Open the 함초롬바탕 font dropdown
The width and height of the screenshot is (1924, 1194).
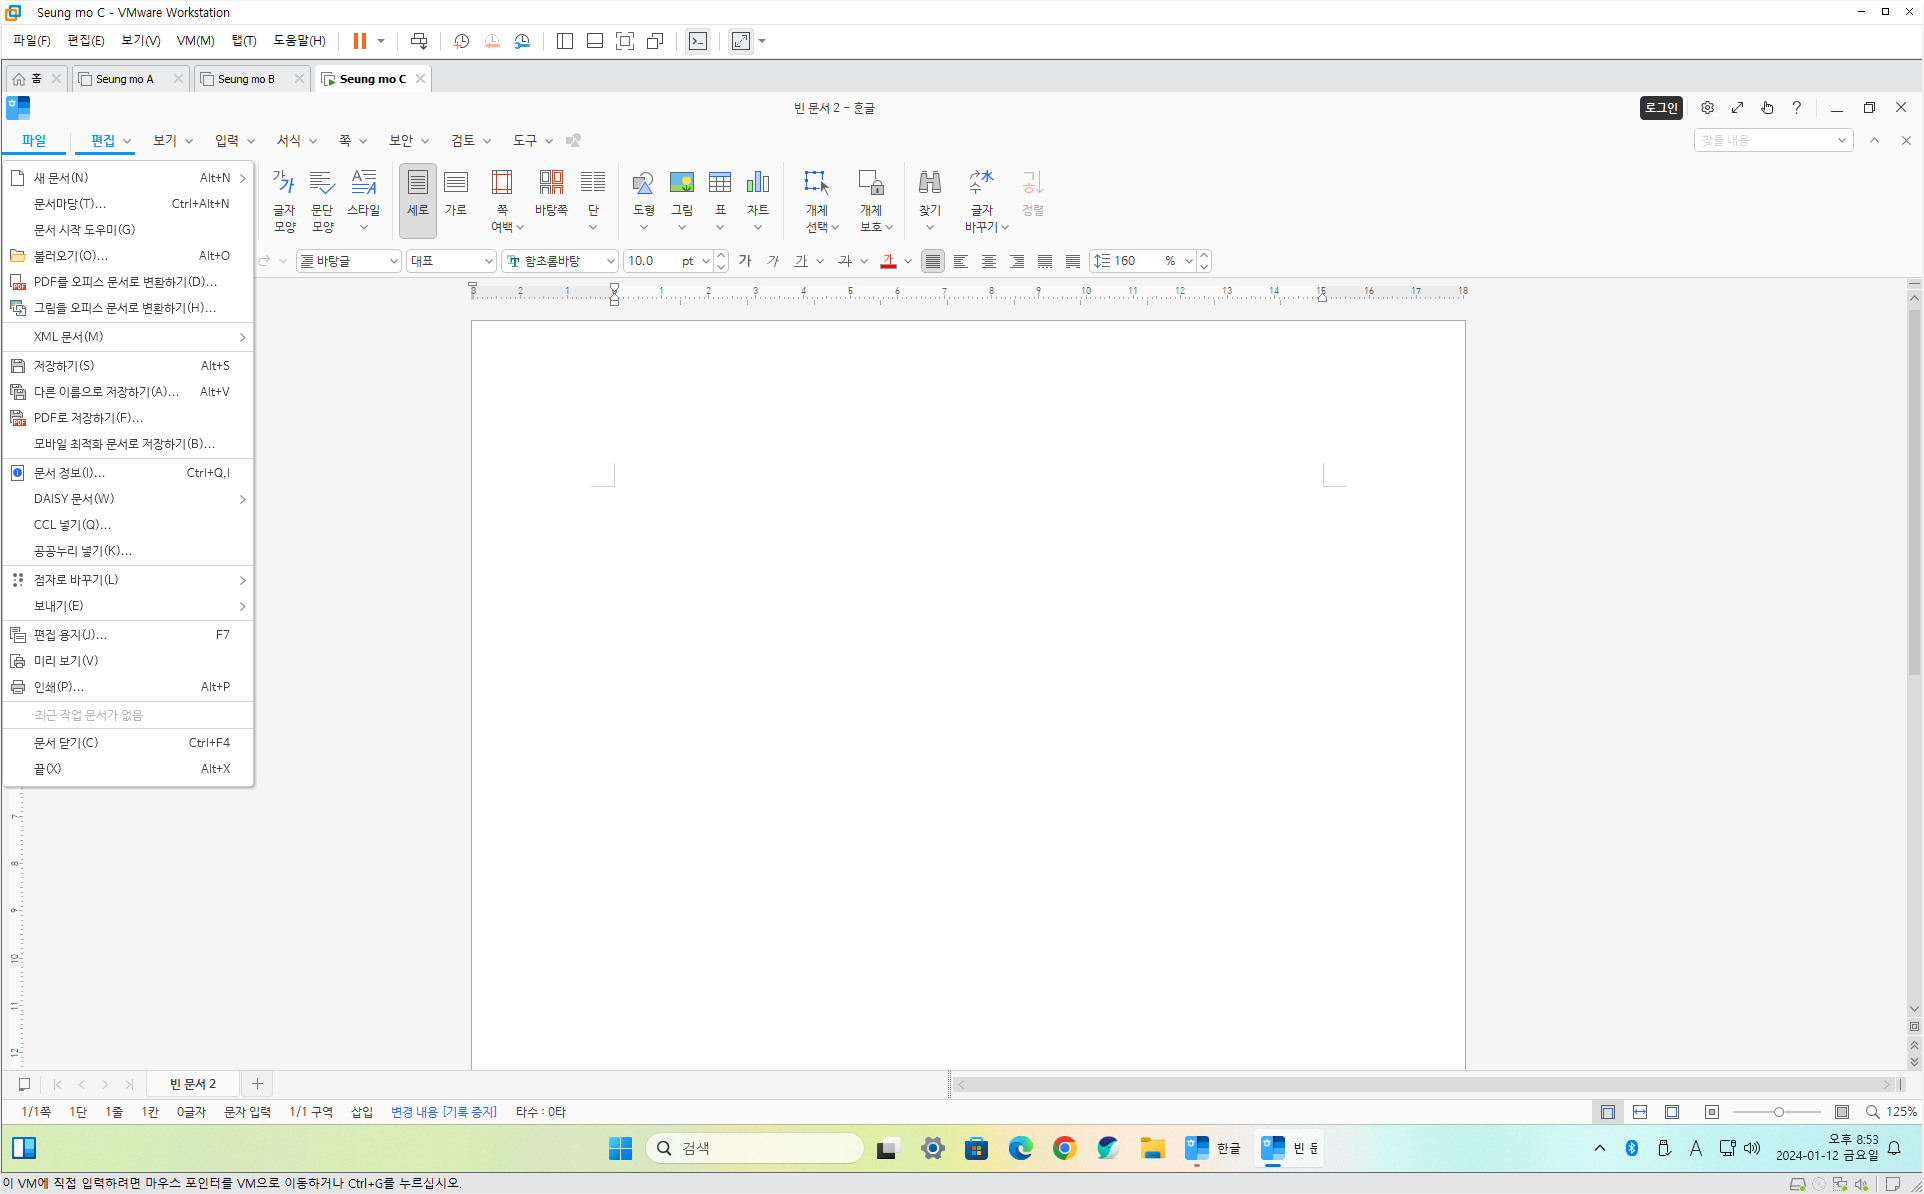610,261
